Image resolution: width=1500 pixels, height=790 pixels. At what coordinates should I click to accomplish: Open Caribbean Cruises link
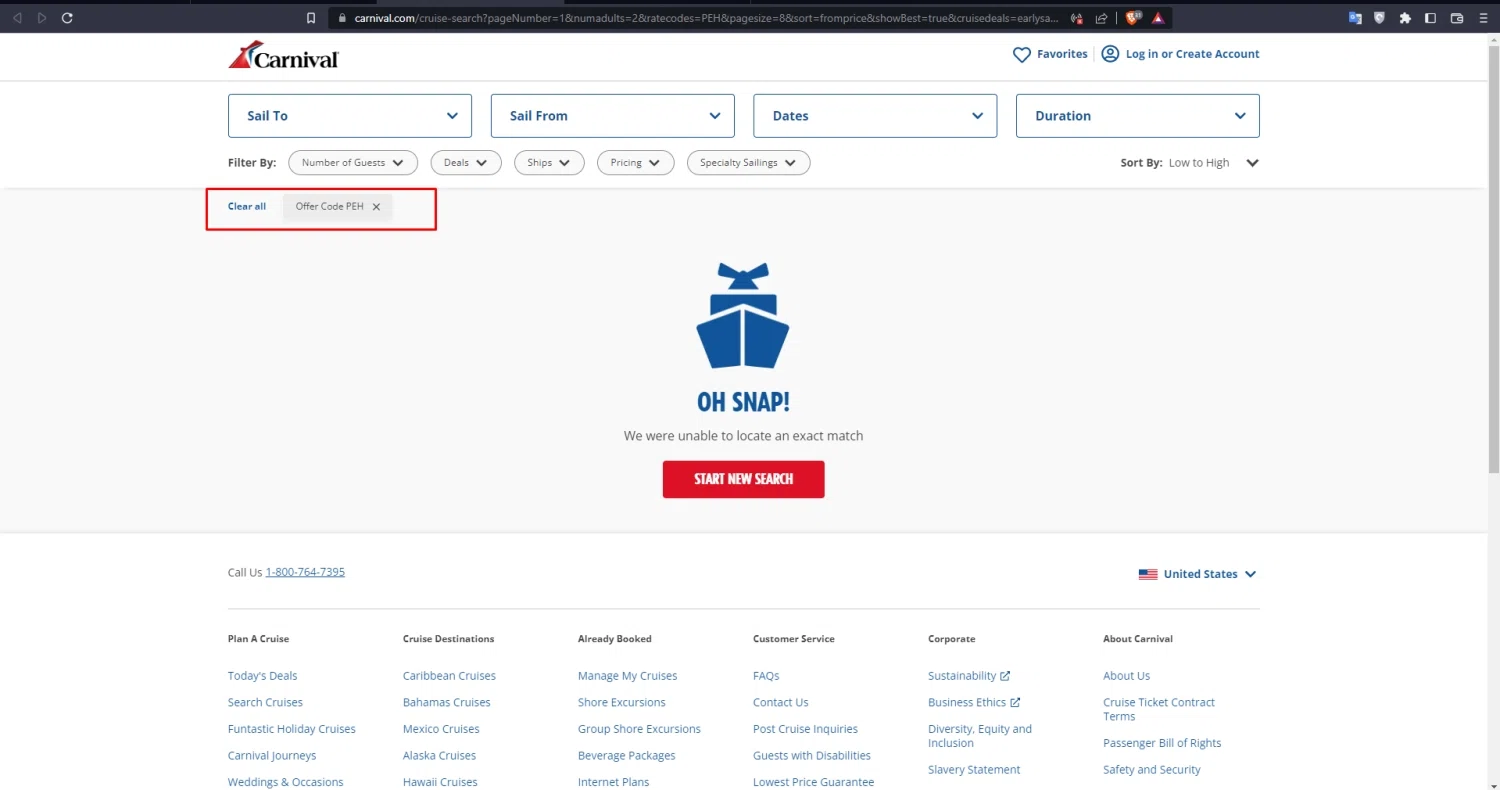pyautogui.click(x=449, y=676)
